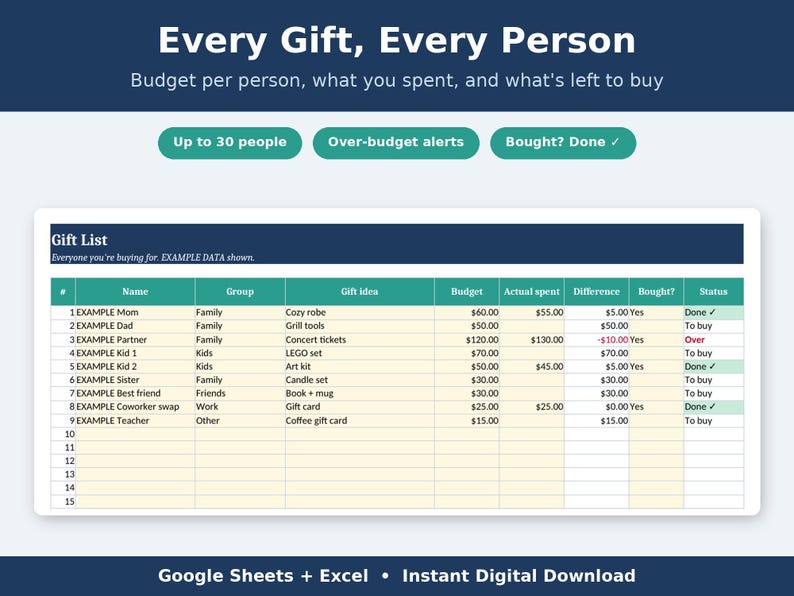Select the '#' column header

coord(63,292)
